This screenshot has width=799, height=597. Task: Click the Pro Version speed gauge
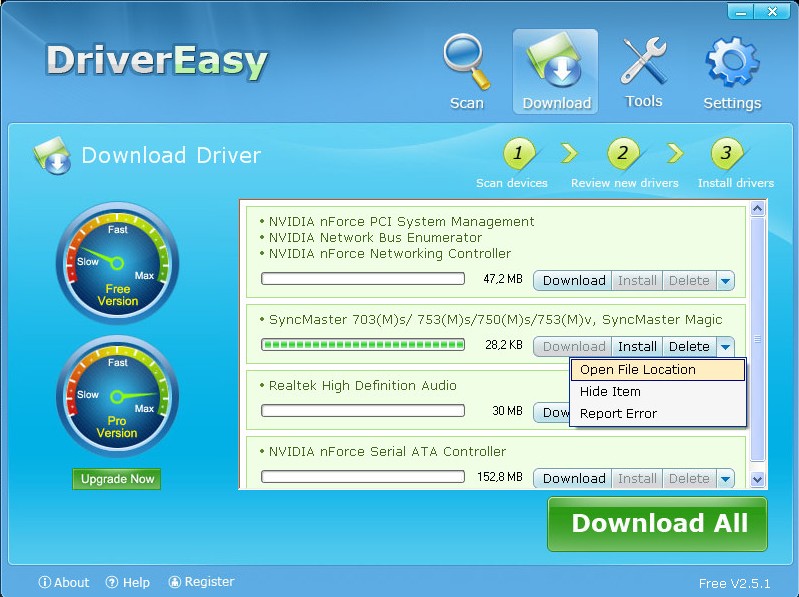coord(117,396)
